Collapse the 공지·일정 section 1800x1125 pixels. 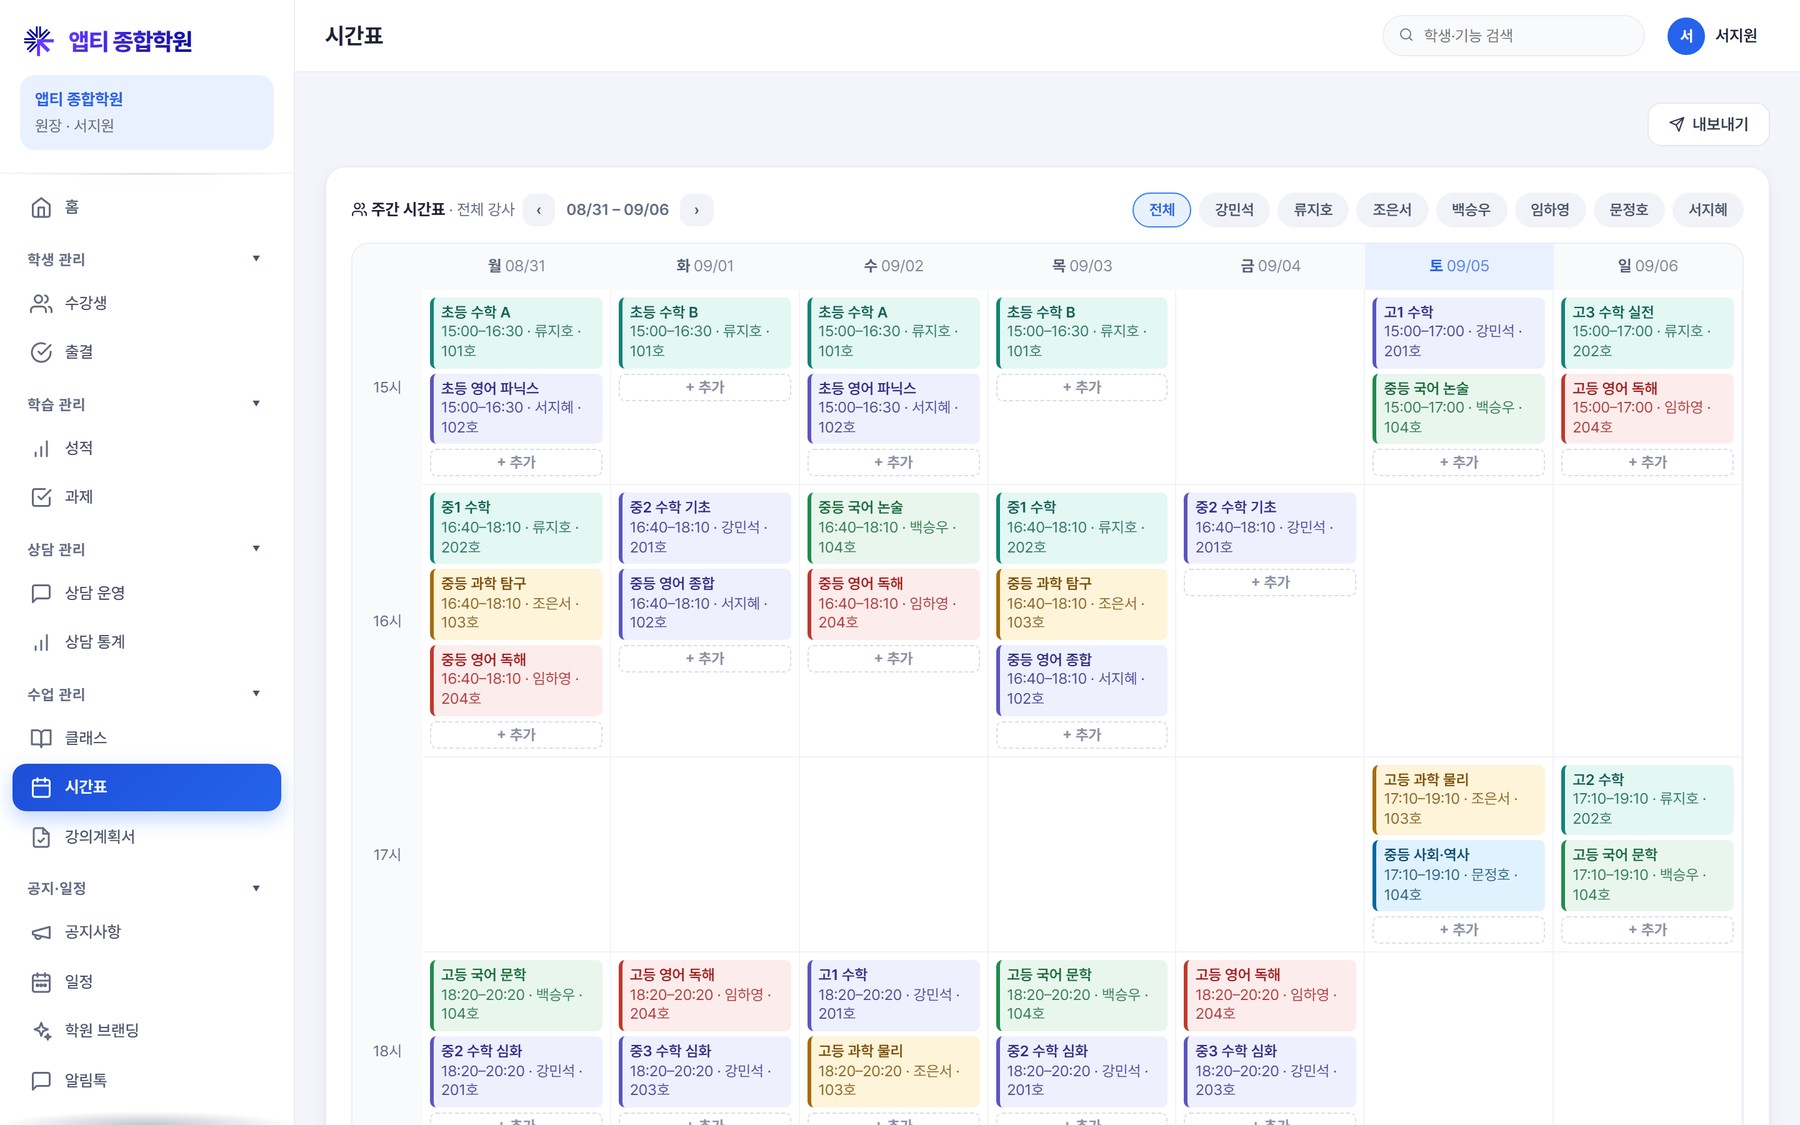coord(256,888)
